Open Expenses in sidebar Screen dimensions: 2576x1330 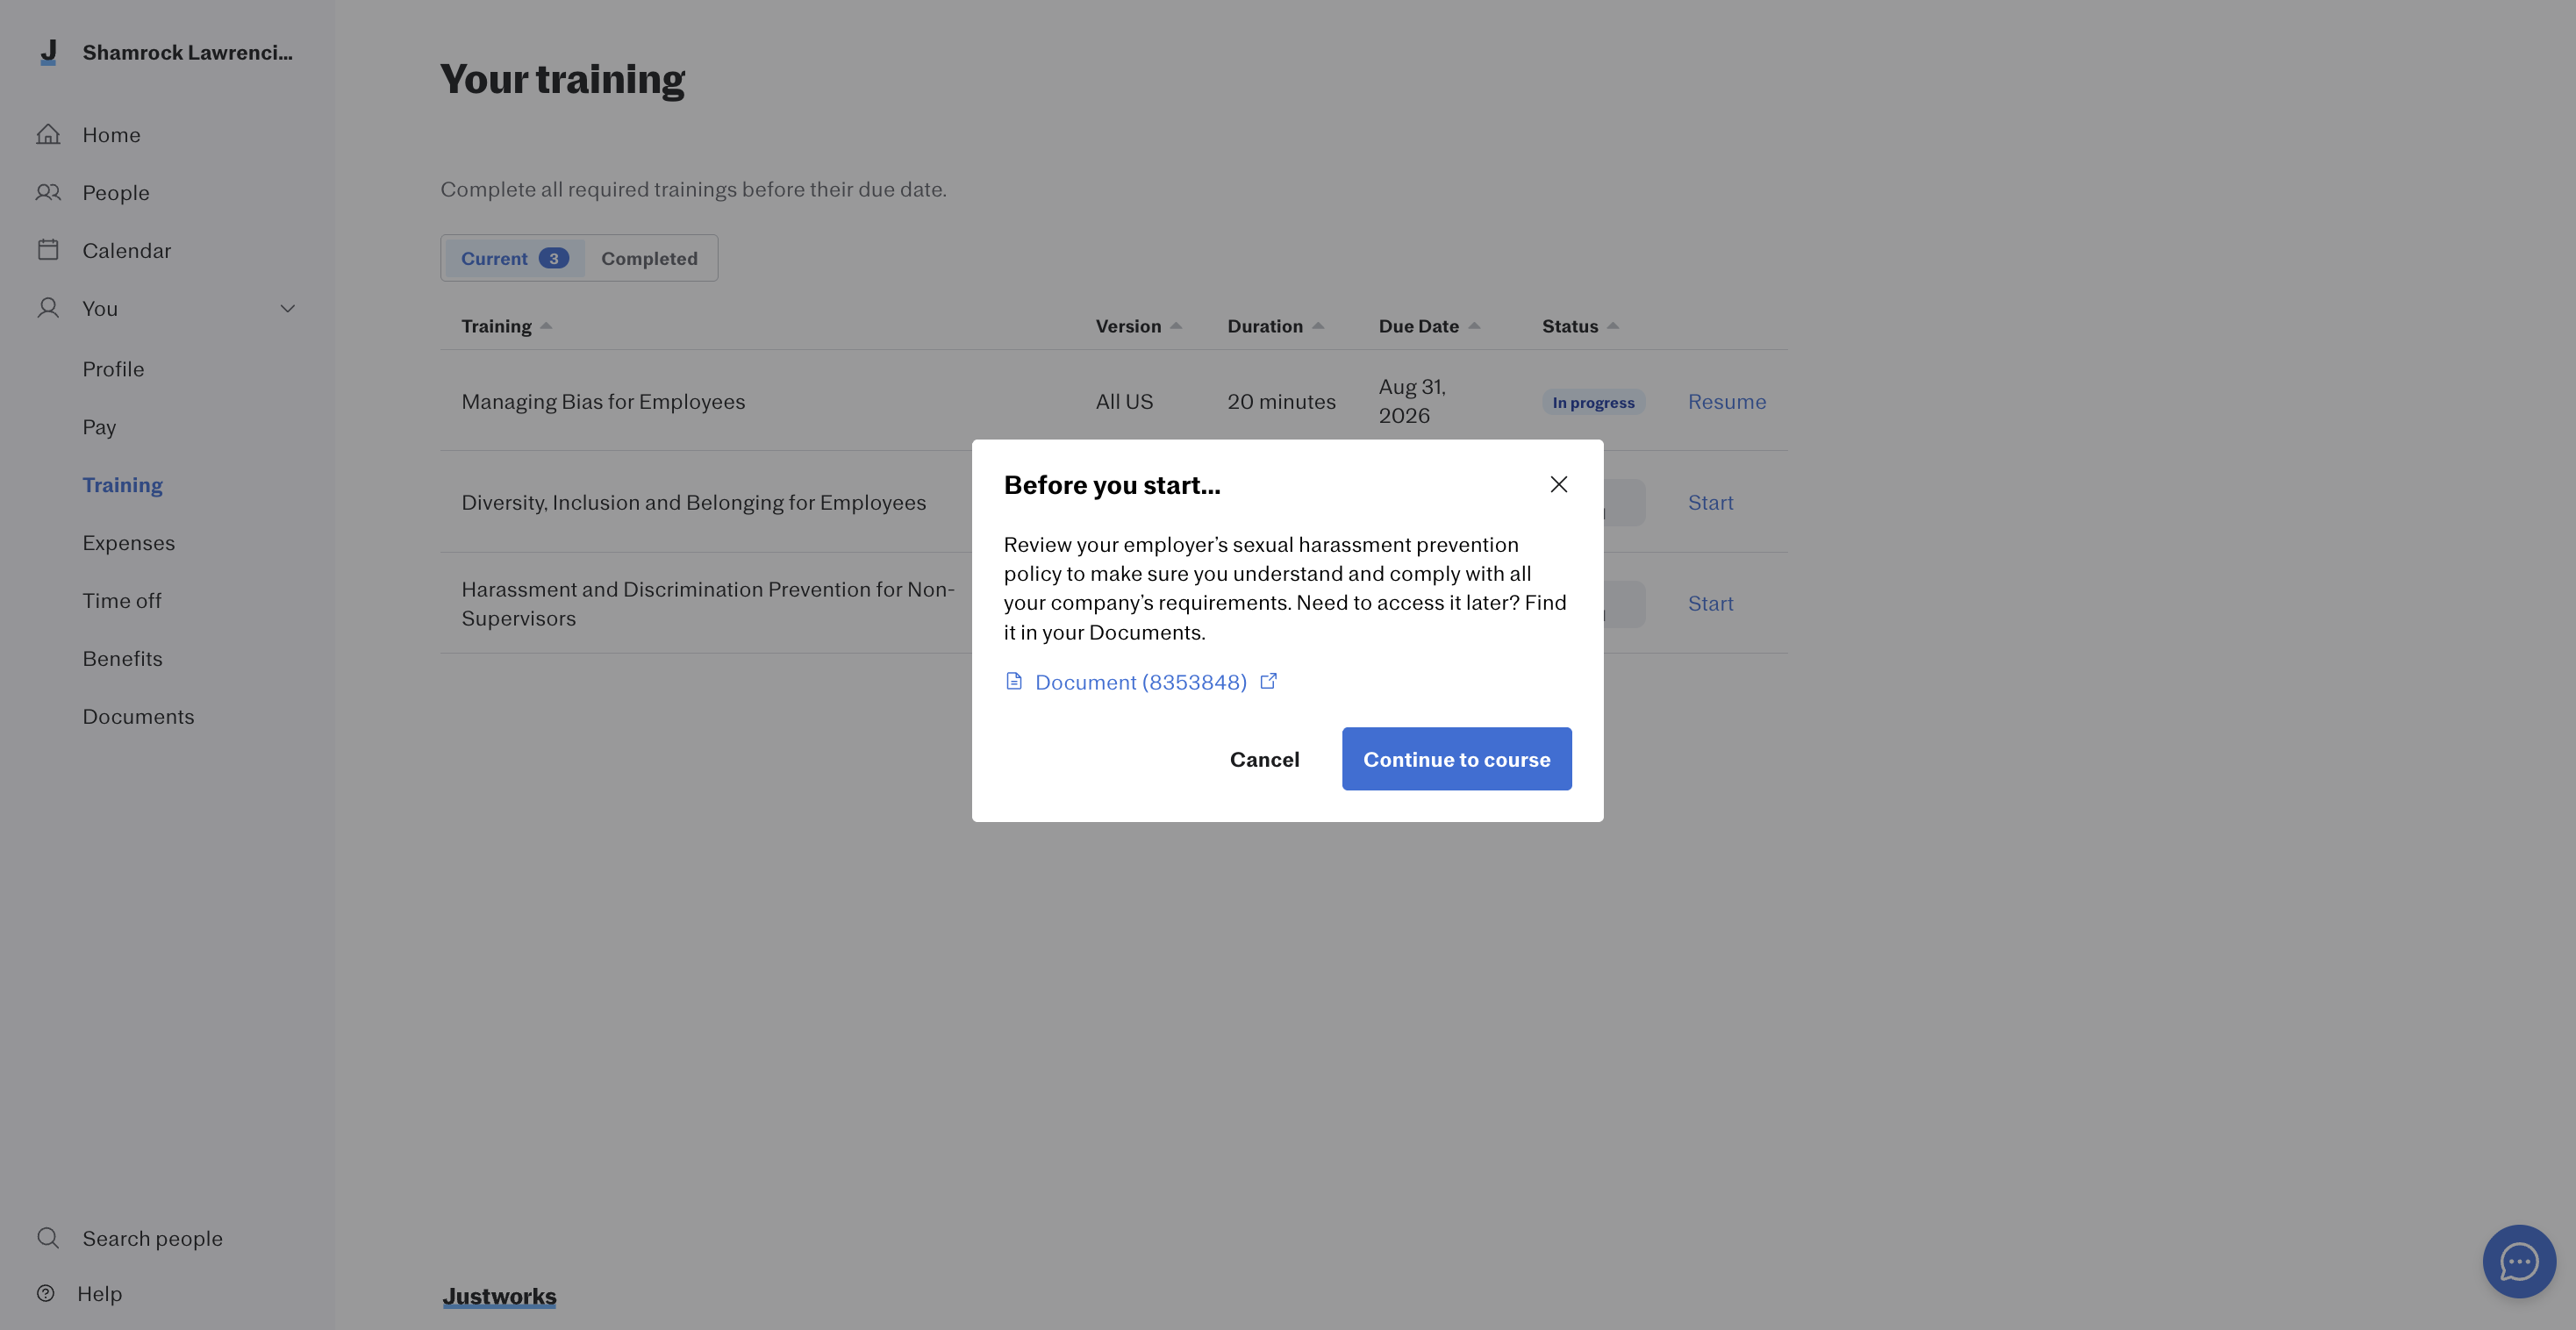pos(129,543)
